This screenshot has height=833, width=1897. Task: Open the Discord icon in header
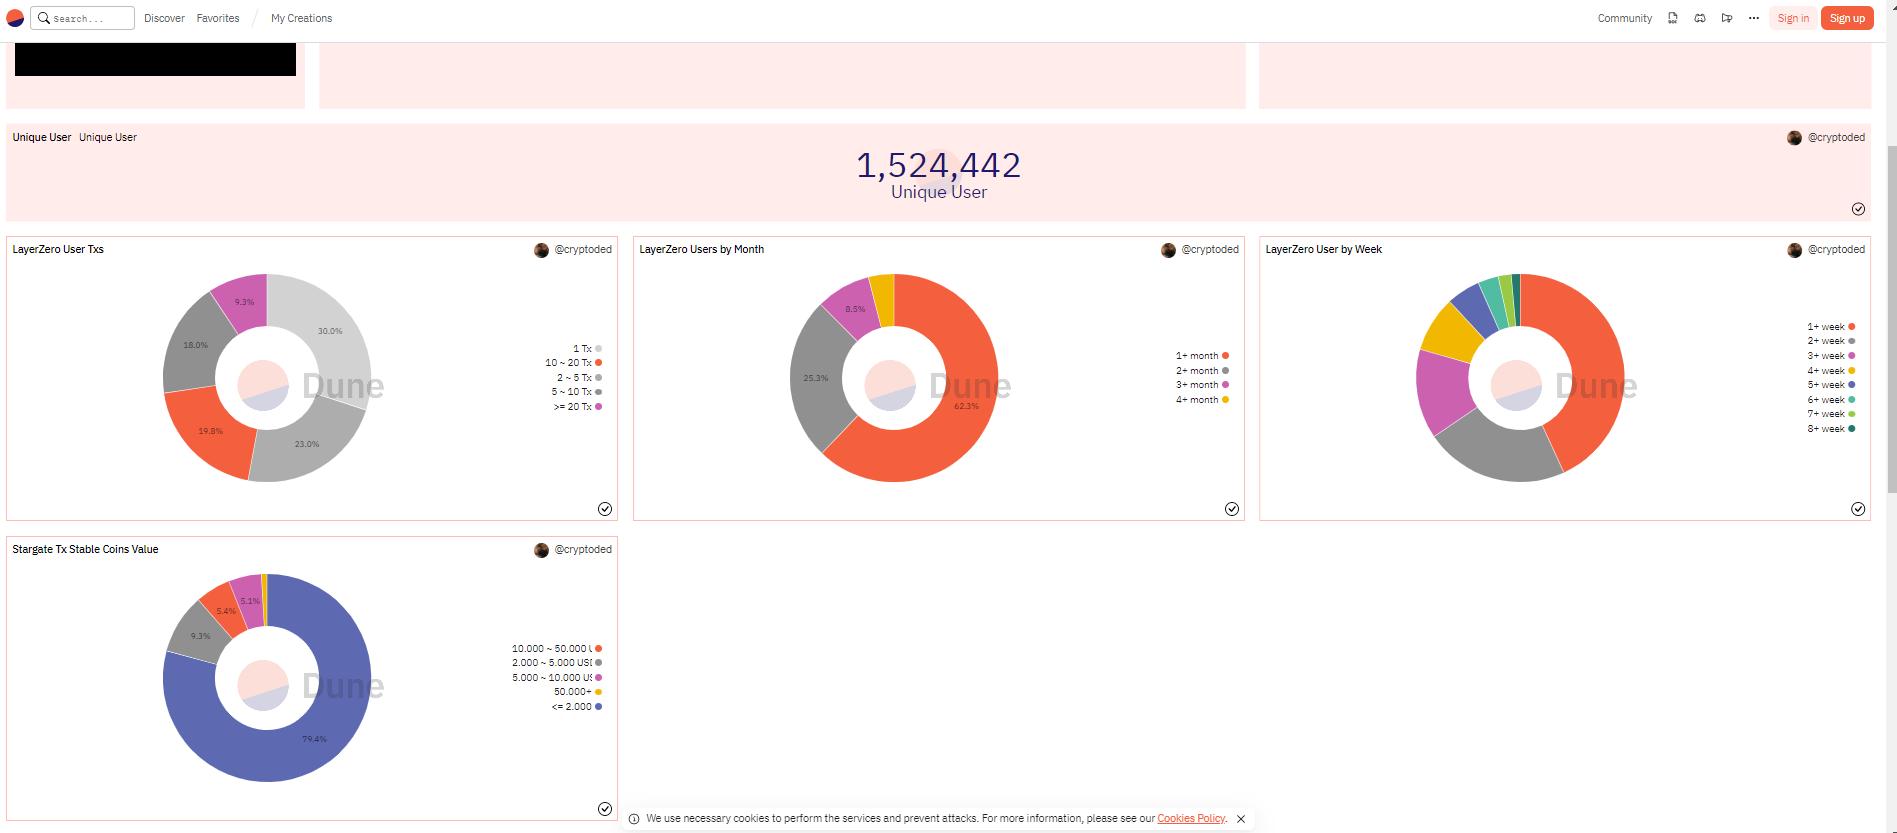(x=1699, y=18)
